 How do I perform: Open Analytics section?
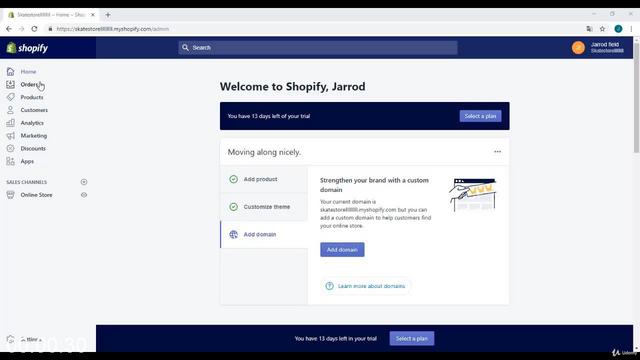(32, 123)
